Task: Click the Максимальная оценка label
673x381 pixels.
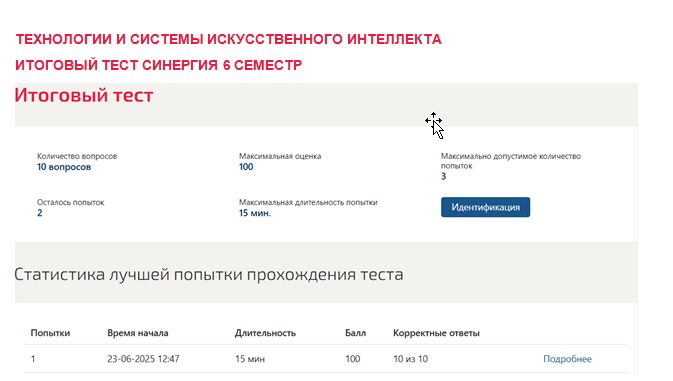Action: click(280, 156)
